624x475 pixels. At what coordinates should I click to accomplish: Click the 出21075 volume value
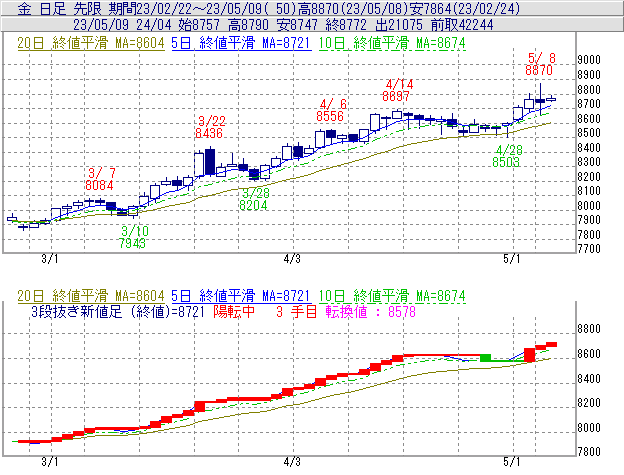coord(399,25)
